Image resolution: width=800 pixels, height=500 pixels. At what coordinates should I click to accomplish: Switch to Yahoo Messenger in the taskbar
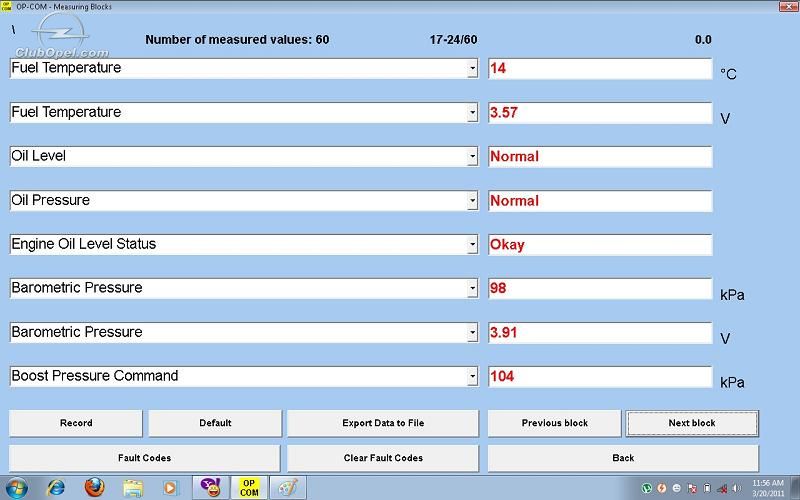210,488
